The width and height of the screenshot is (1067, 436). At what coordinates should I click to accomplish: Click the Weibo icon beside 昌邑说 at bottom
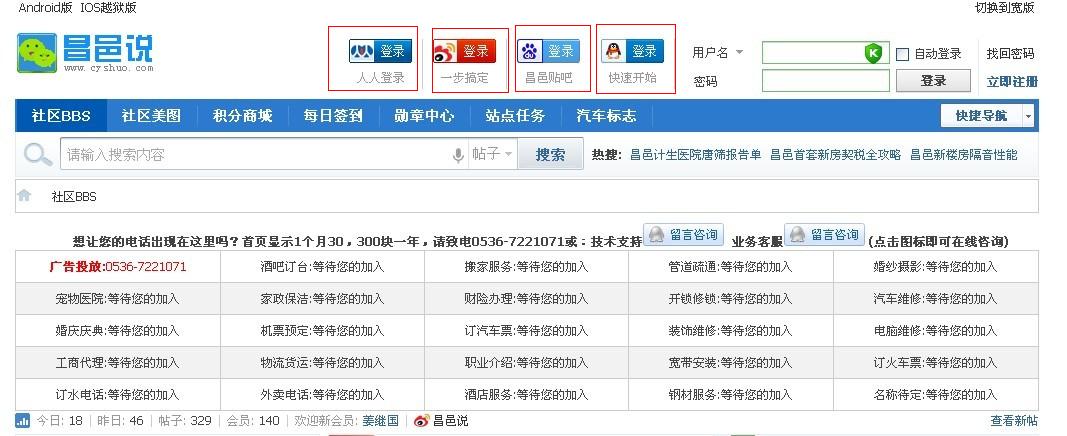(422, 421)
